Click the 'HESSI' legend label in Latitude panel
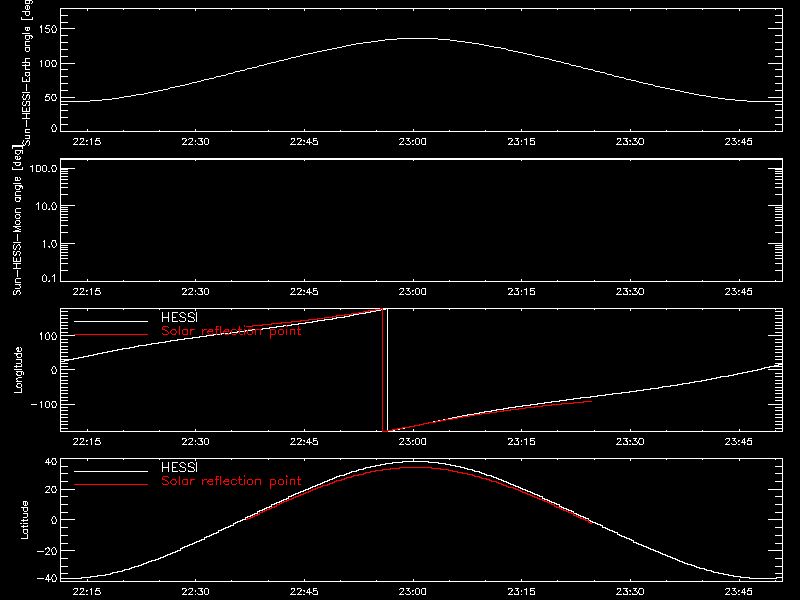The width and height of the screenshot is (800, 600). pyautogui.click(x=179, y=467)
